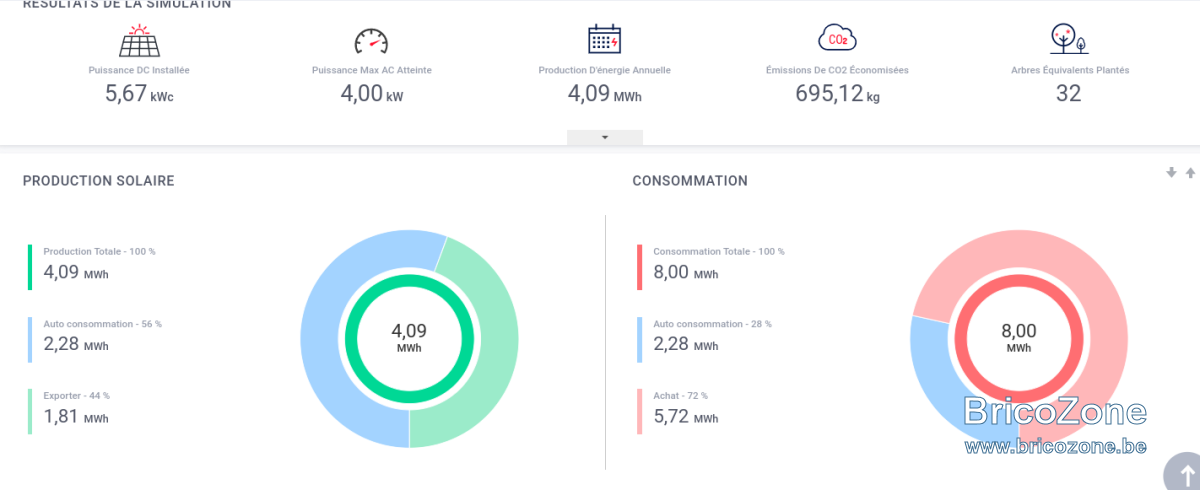This screenshot has width=1200, height=490.
Task: Click the 32 trees value
Action: point(1069,94)
